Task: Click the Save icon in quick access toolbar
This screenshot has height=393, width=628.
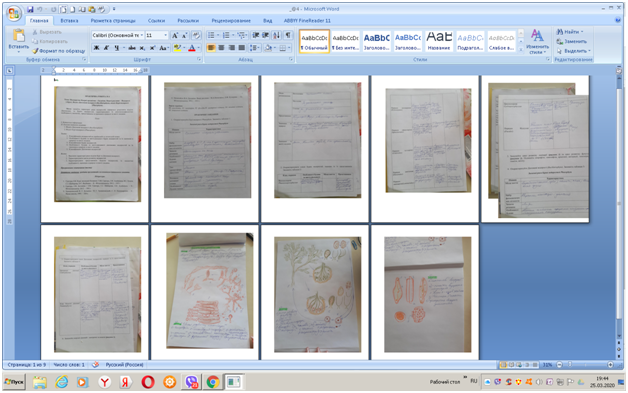Action: 30,9
